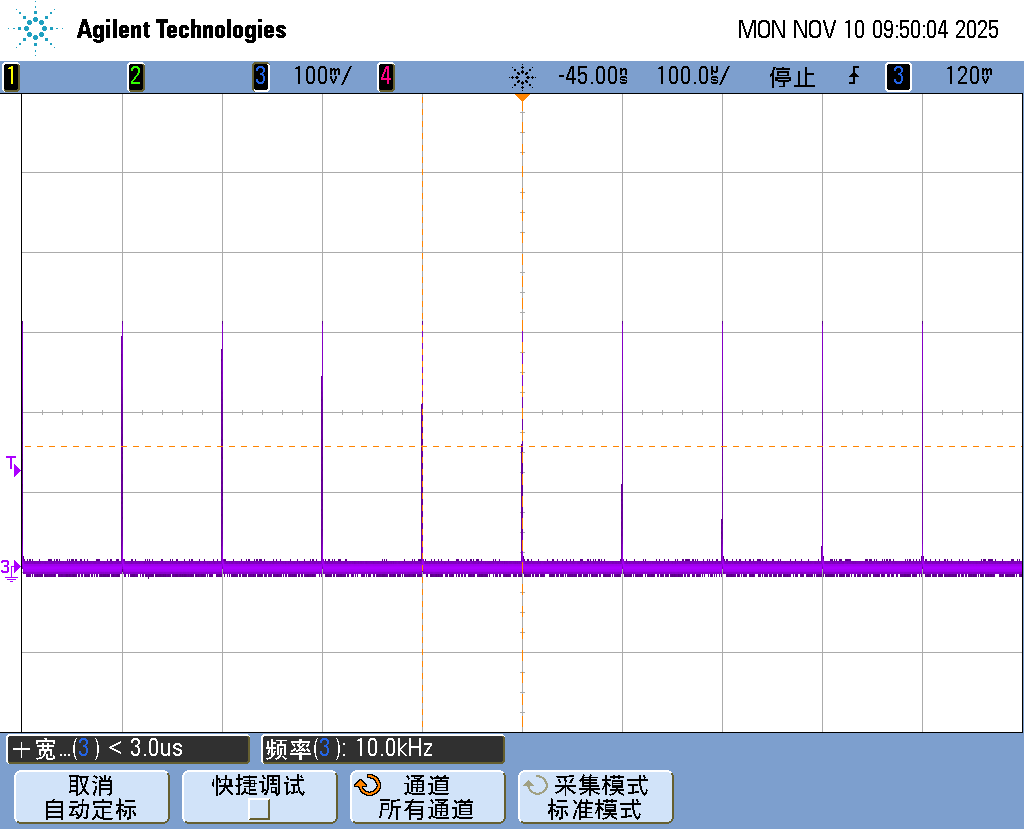Click the Agilent Technologies starburst logo
Viewport: 1024px width, 829px height.
37,29
